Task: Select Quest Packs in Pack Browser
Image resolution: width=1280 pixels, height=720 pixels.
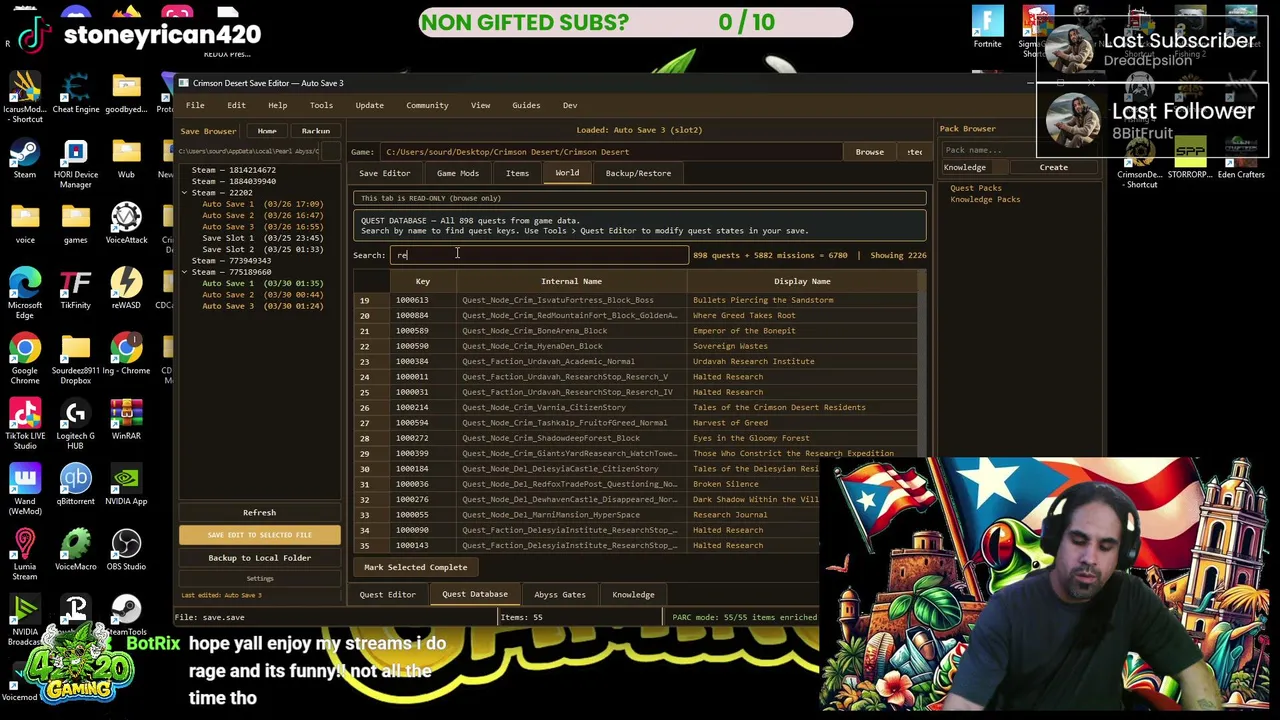Action: click(975, 188)
